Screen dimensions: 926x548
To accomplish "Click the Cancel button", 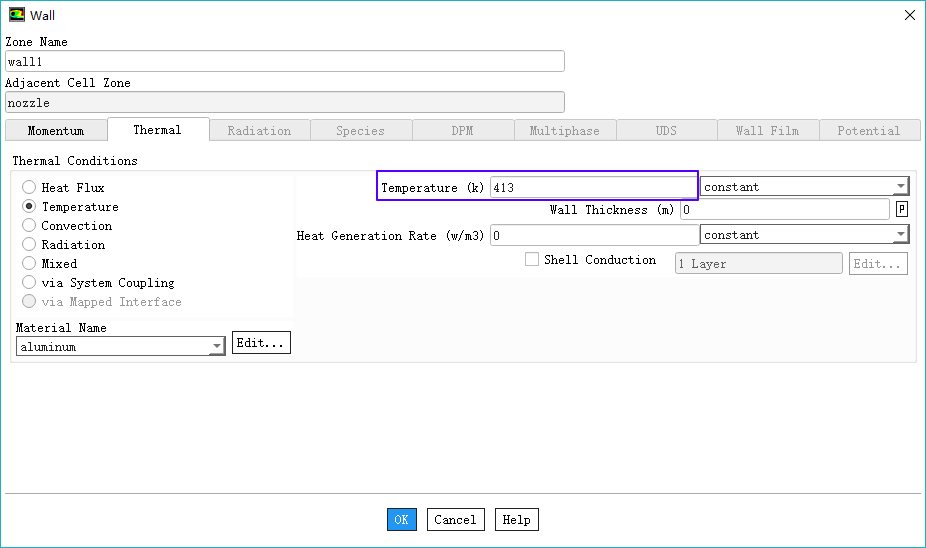I will pyautogui.click(x=455, y=520).
